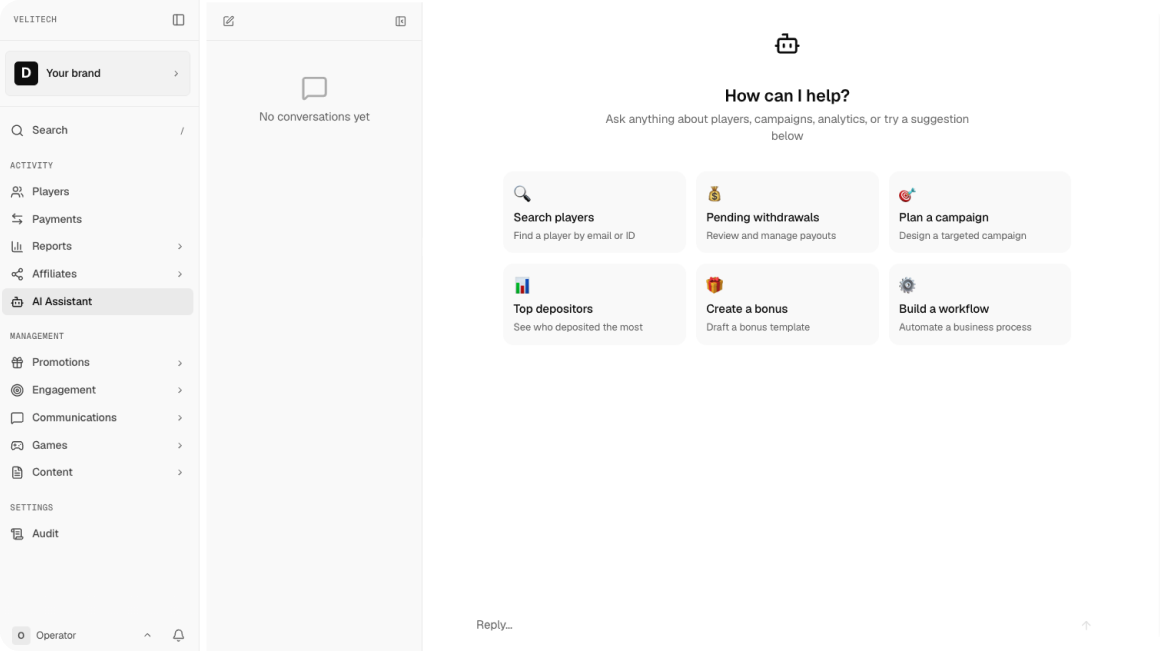Click the magnifying glass on Search players card
This screenshot has width=1160, height=651.
522,194
